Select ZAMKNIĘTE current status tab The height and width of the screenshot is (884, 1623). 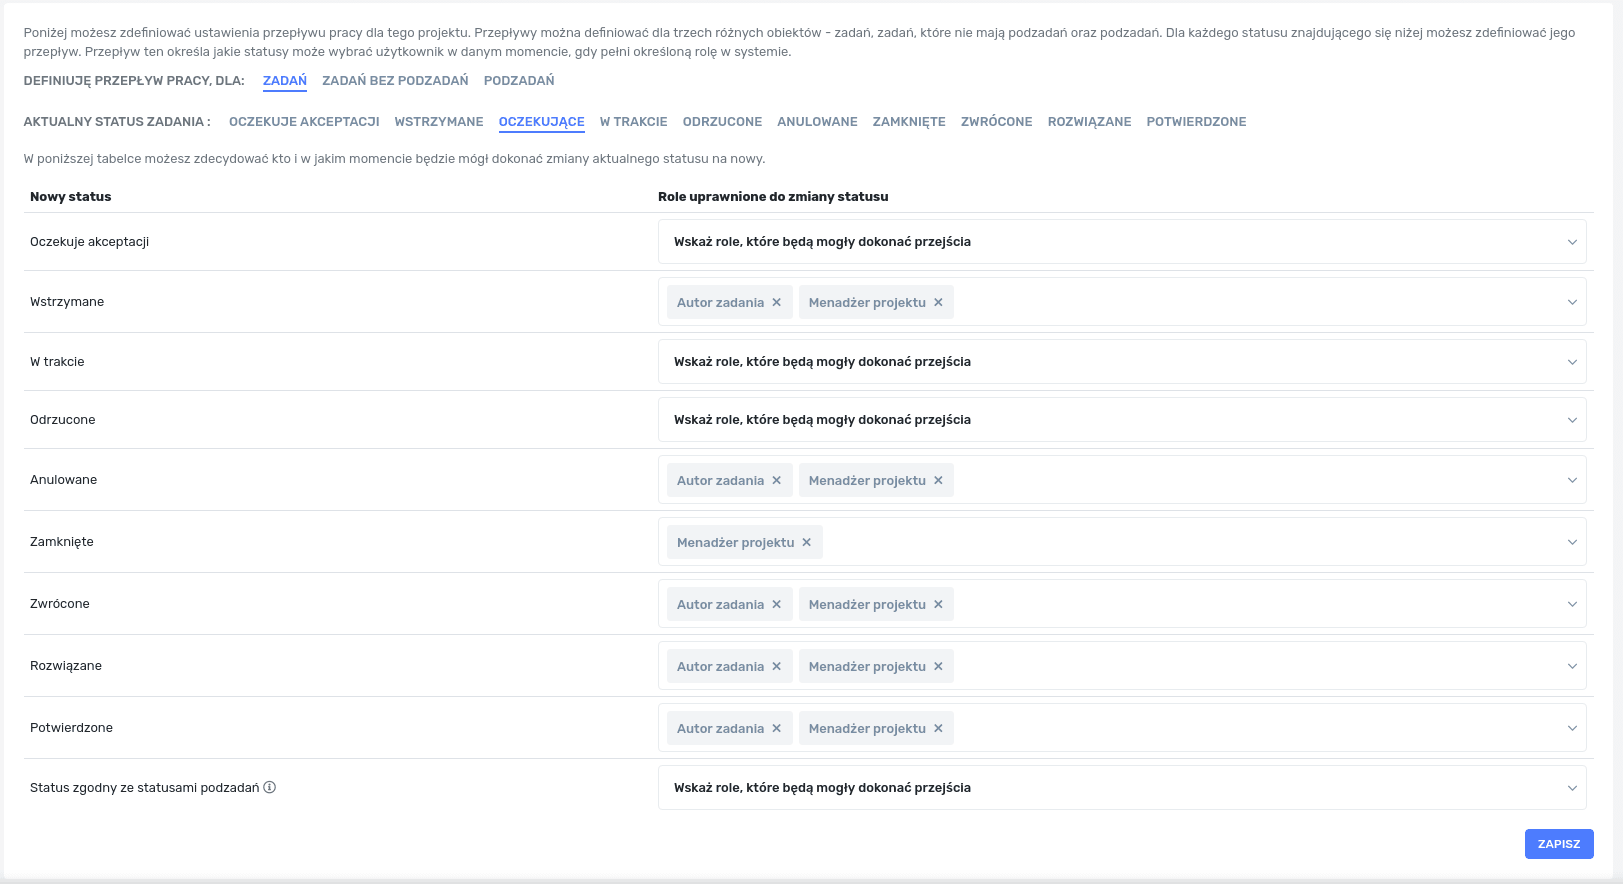pyautogui.click(x=909, y=122)
